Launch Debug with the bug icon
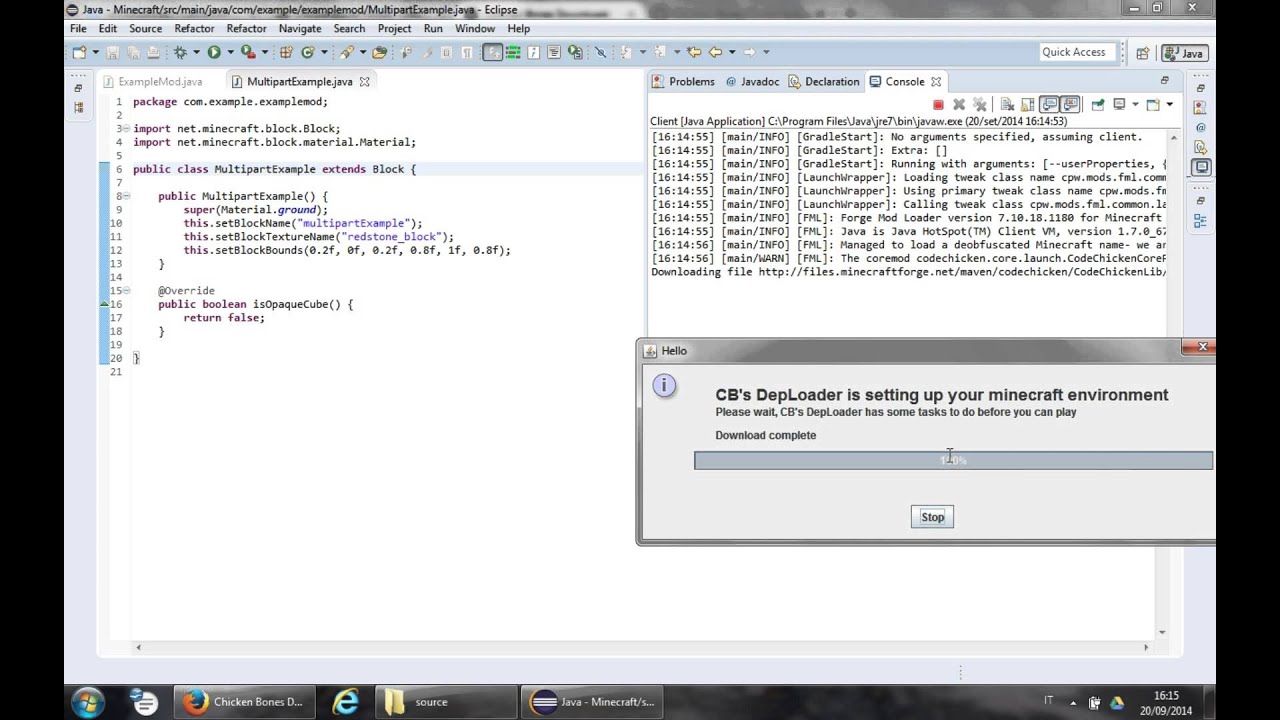Viewport: 1280px width, 720px height. (180, 52)
